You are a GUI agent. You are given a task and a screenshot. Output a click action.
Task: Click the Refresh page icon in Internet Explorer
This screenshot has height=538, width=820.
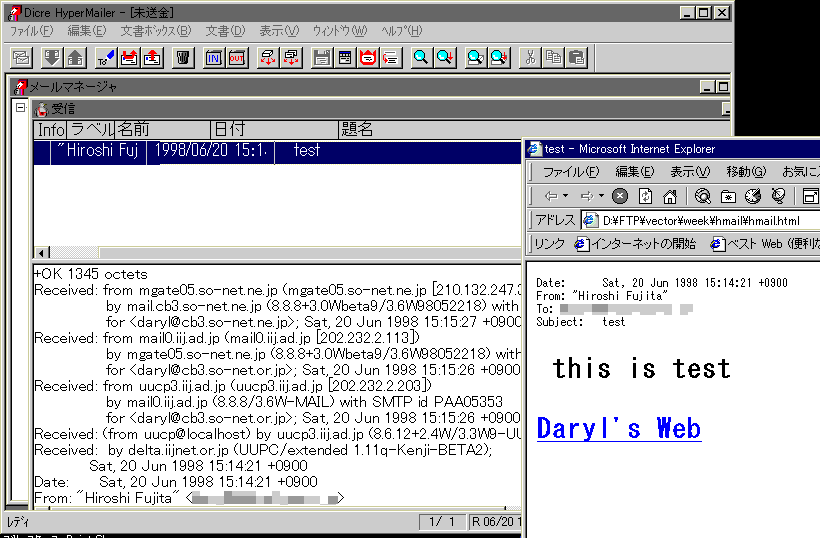click(645, 196)
